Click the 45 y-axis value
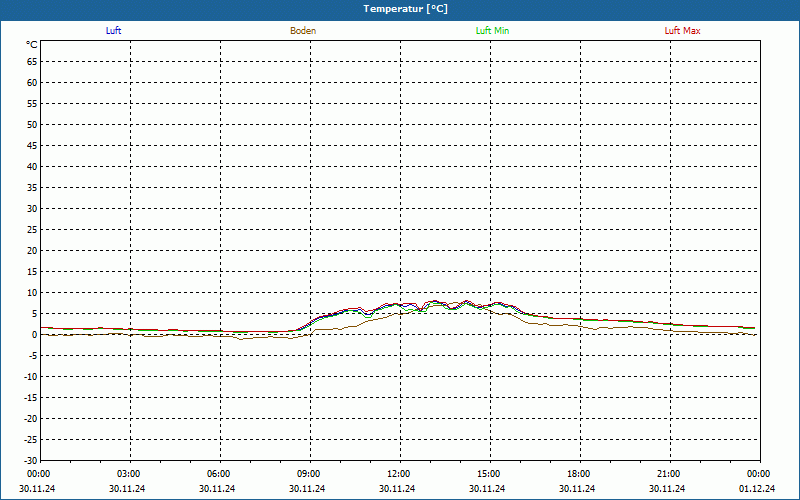The width and height of the screenshot is (800, 500). pyautogui.click(x=32, y=146)
